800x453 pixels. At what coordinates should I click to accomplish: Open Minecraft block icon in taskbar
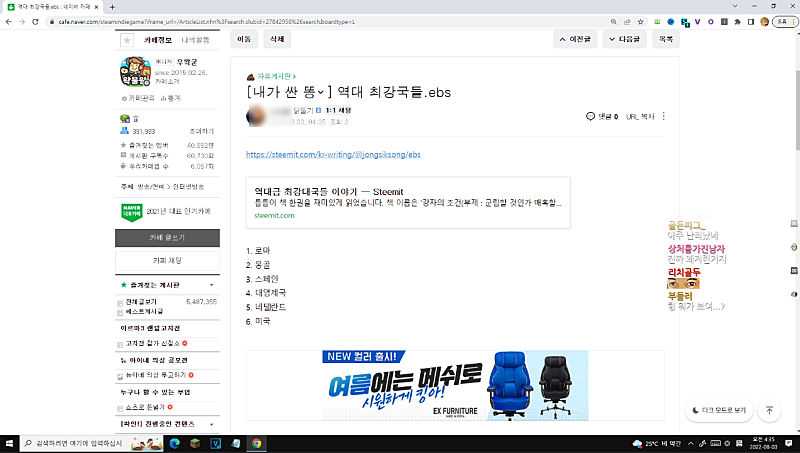(x=195, y=444)
